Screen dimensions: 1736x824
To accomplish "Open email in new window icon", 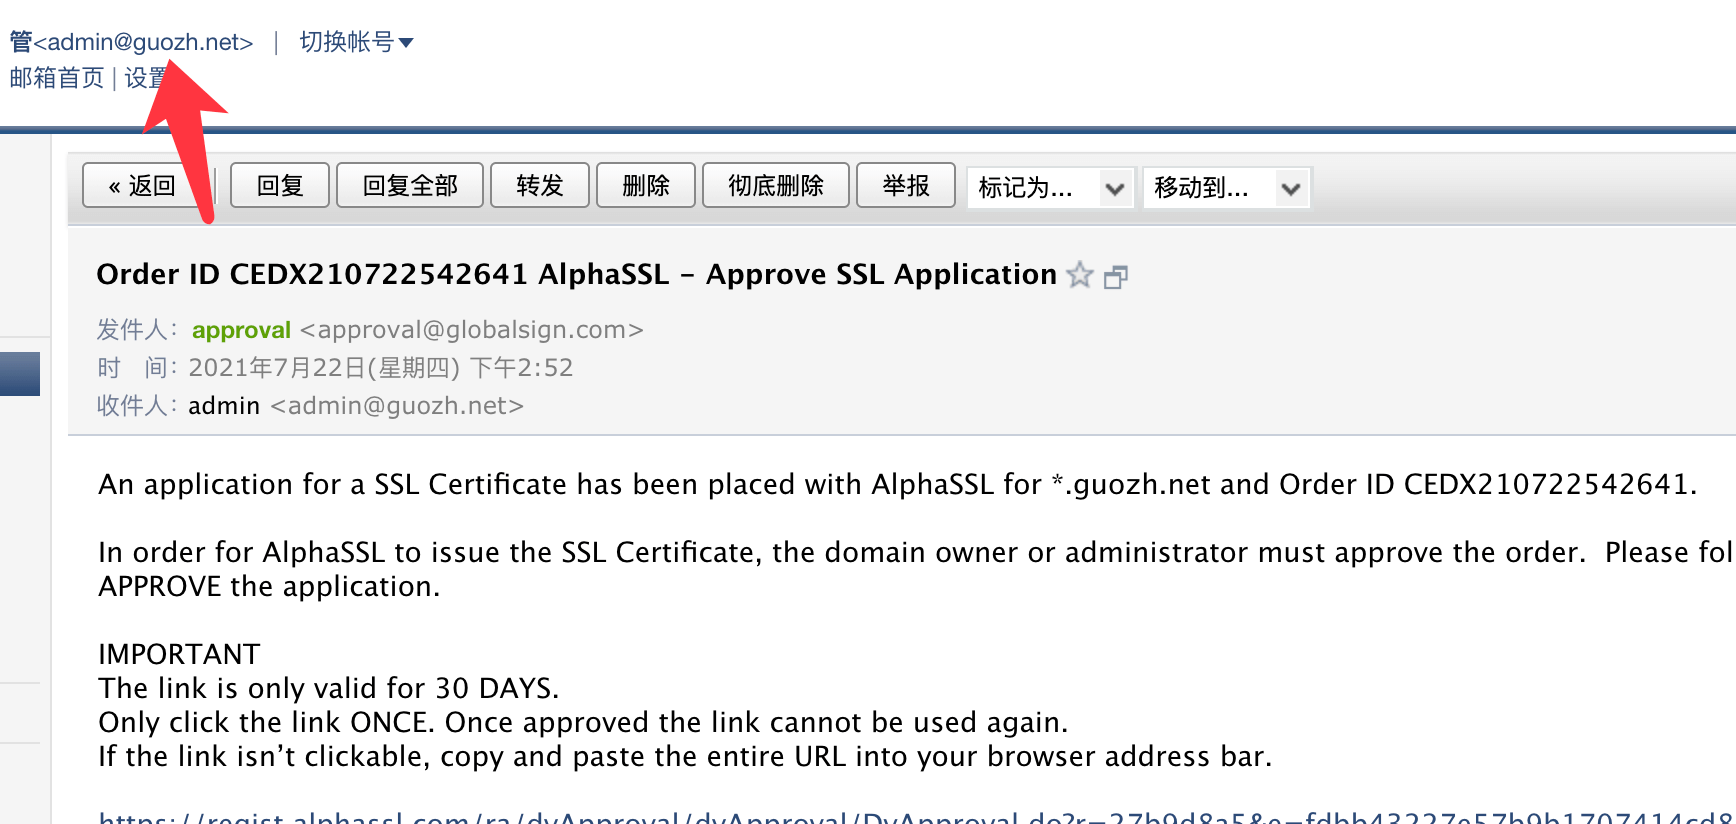I will tap(1116, 277).
